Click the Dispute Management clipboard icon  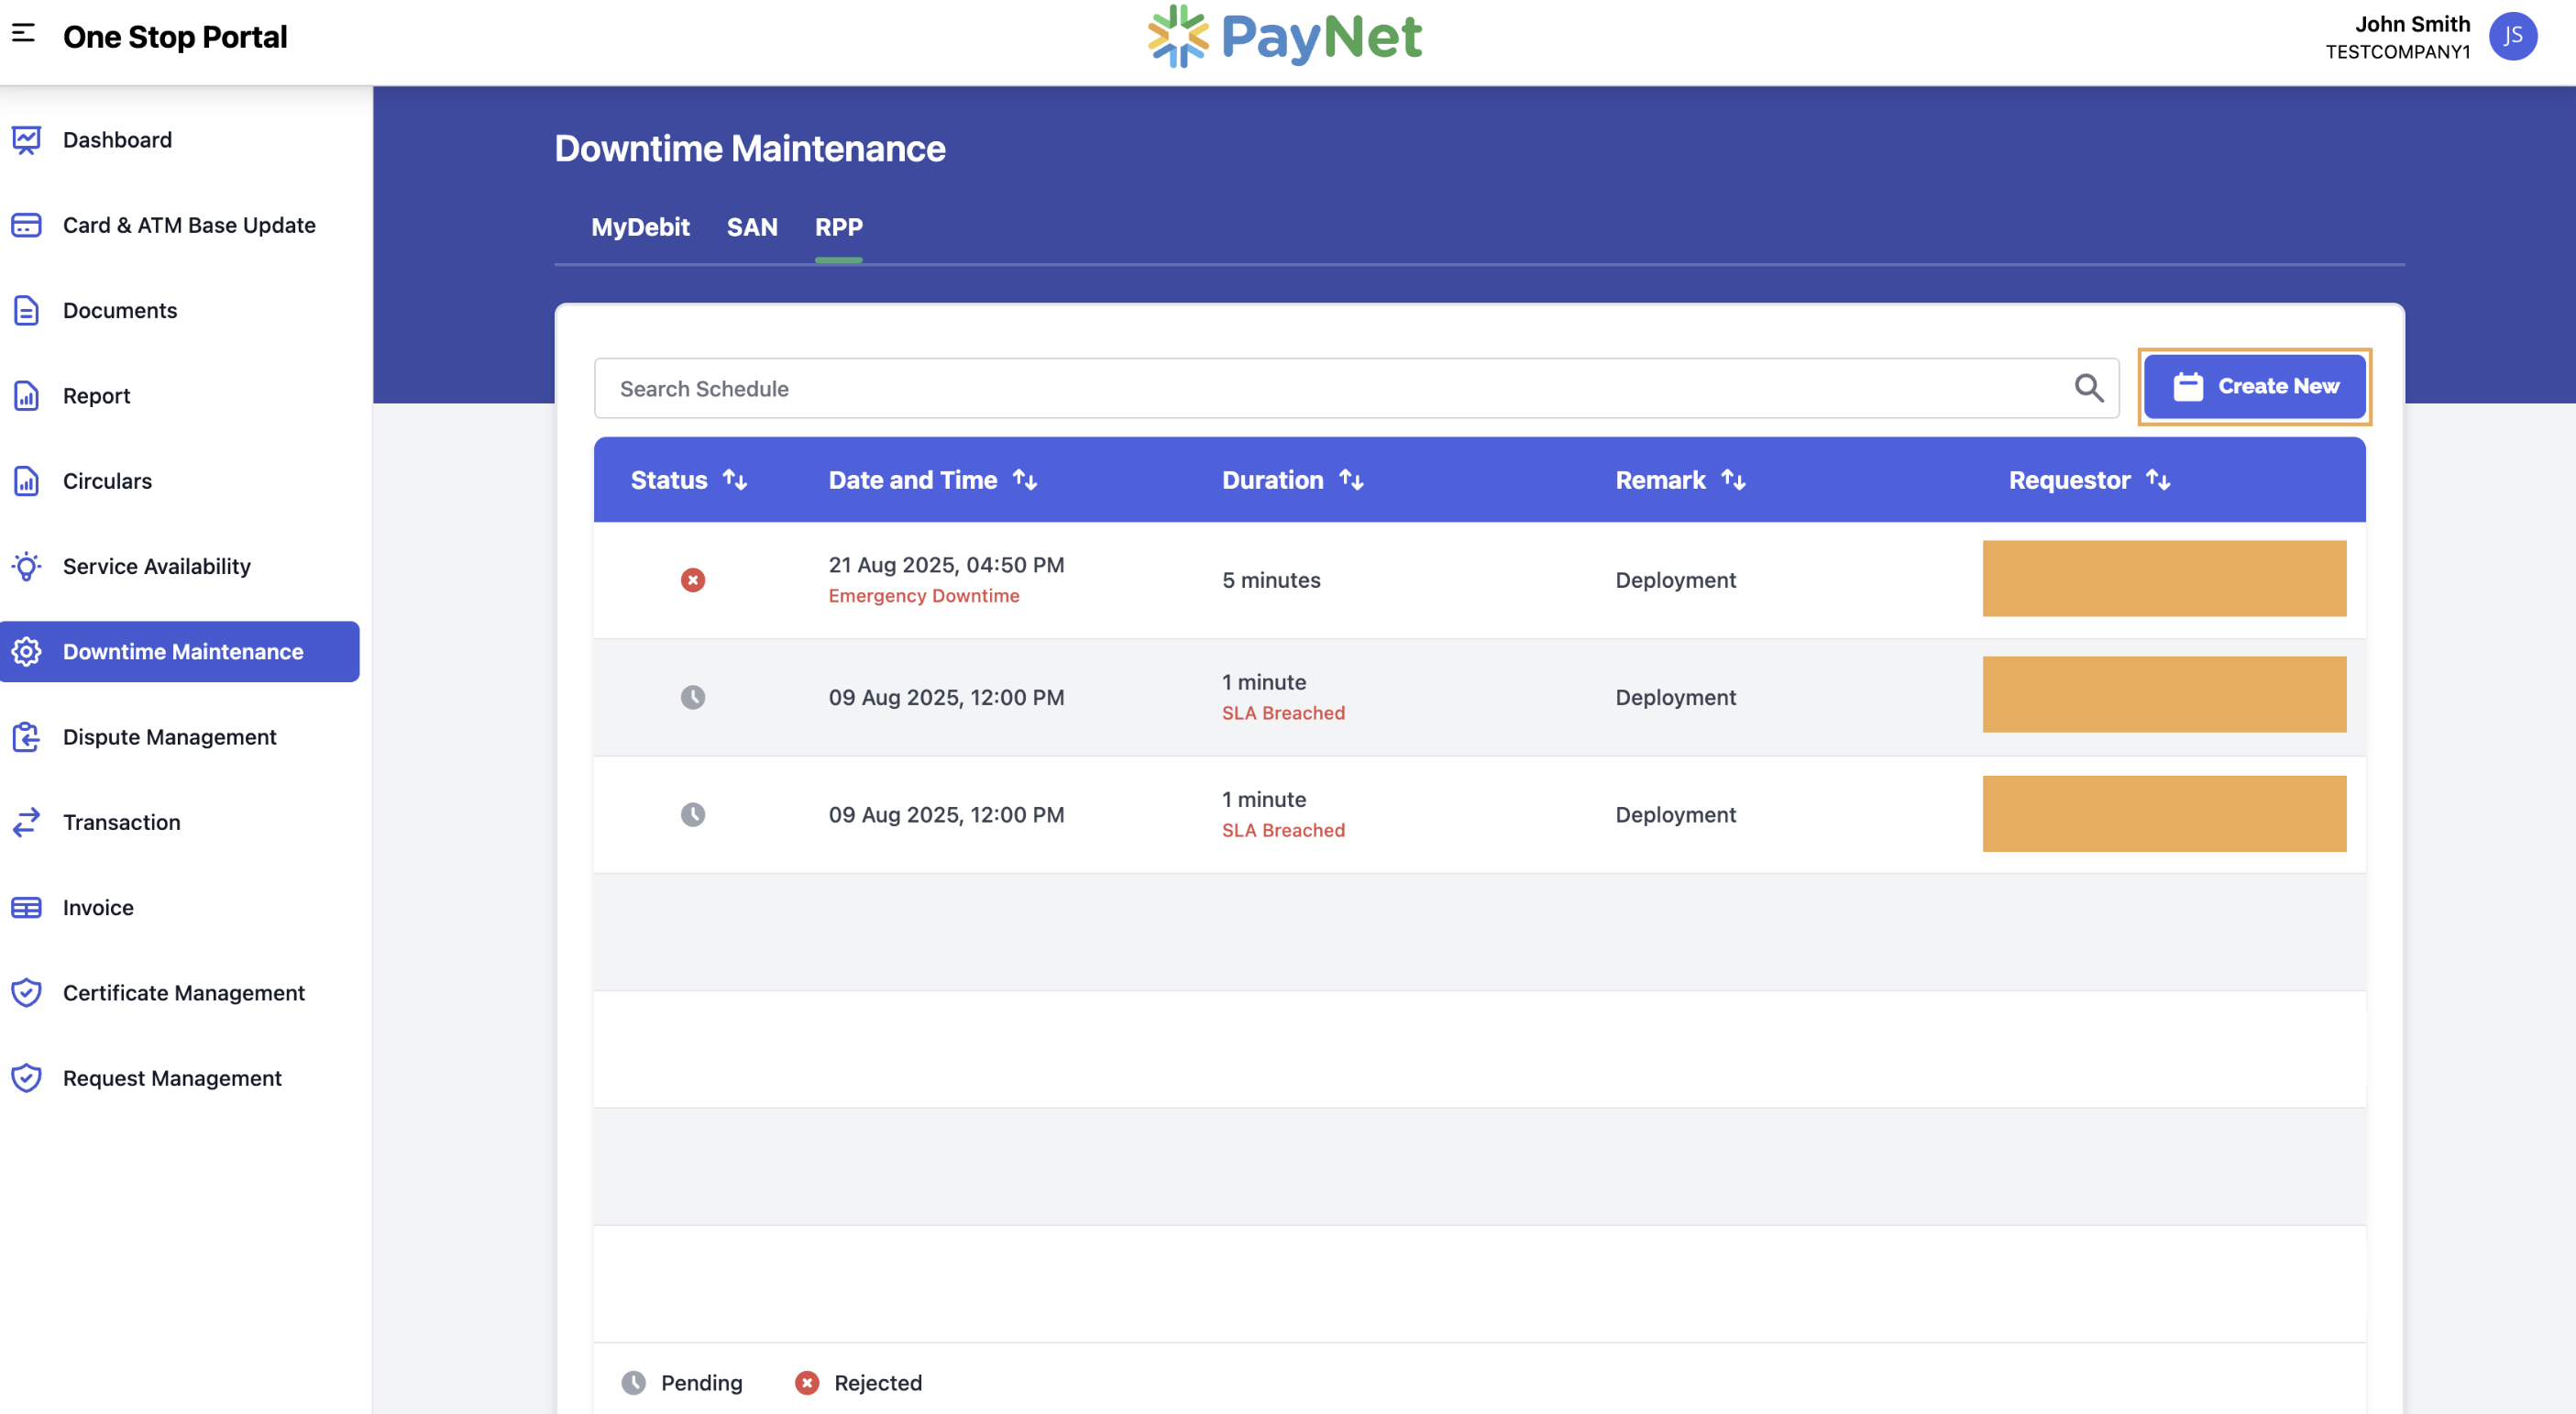(x=25, y=737)
